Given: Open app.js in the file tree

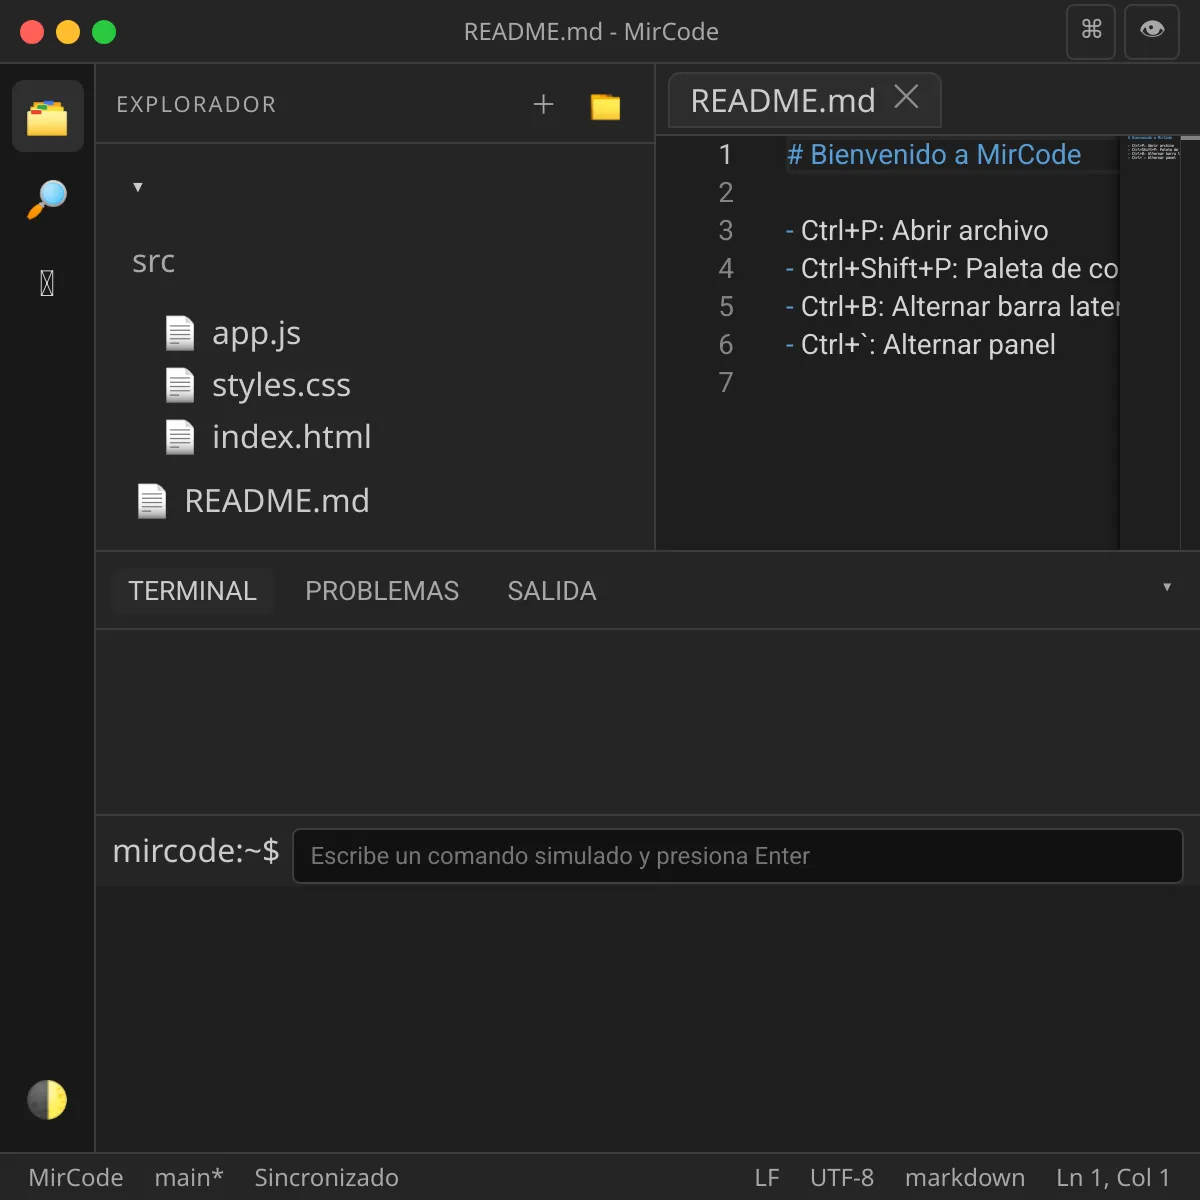Looking at the screenshot, I should (256, 333).
